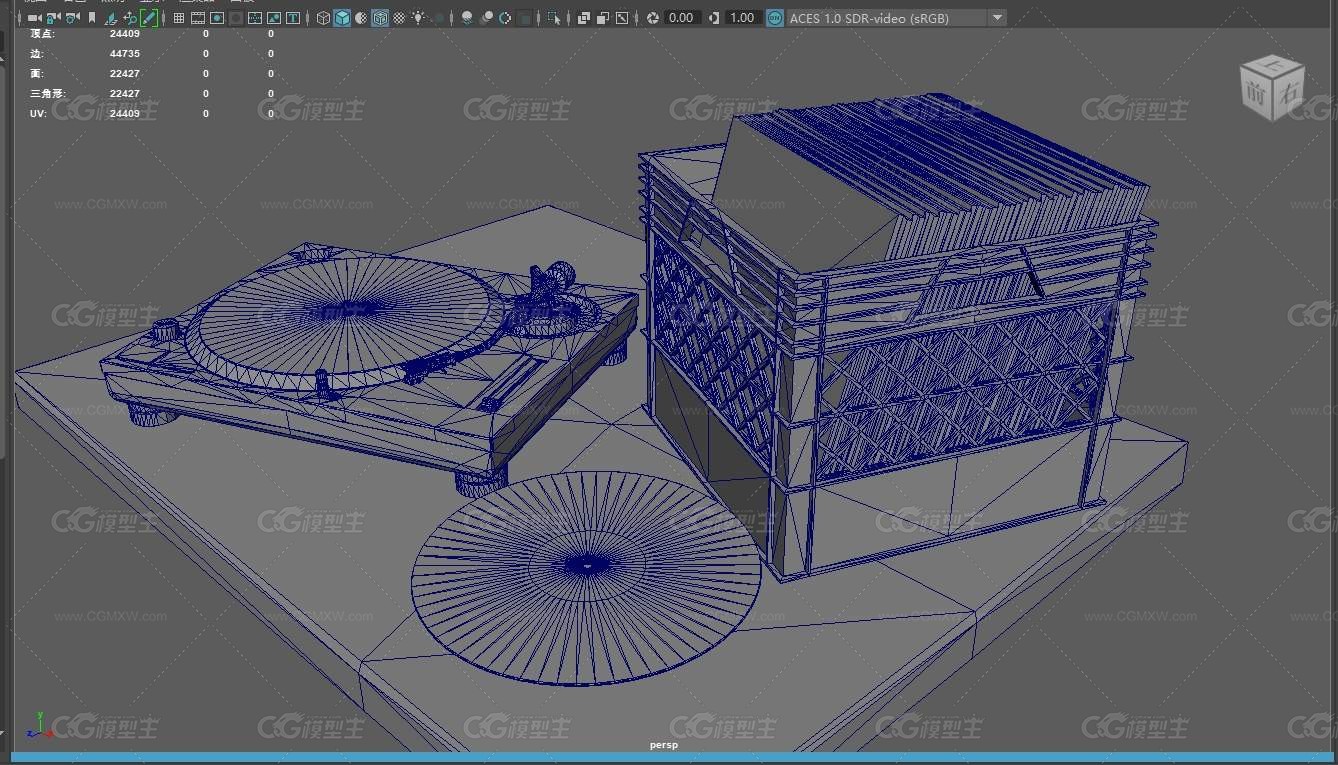
Task: Toggle the Safe Title display
Action: click(x=293, y=18)
